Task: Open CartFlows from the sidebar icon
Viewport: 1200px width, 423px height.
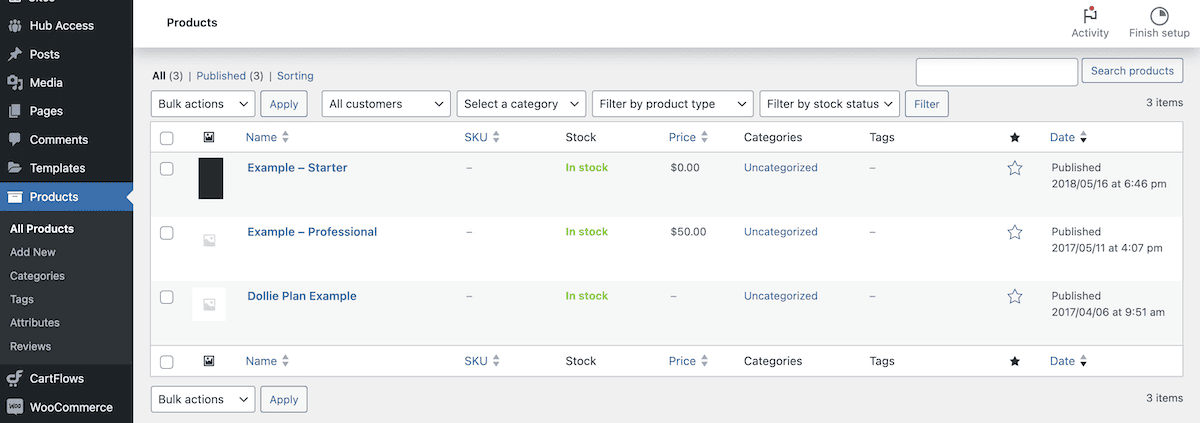Action: coord(15,379)
